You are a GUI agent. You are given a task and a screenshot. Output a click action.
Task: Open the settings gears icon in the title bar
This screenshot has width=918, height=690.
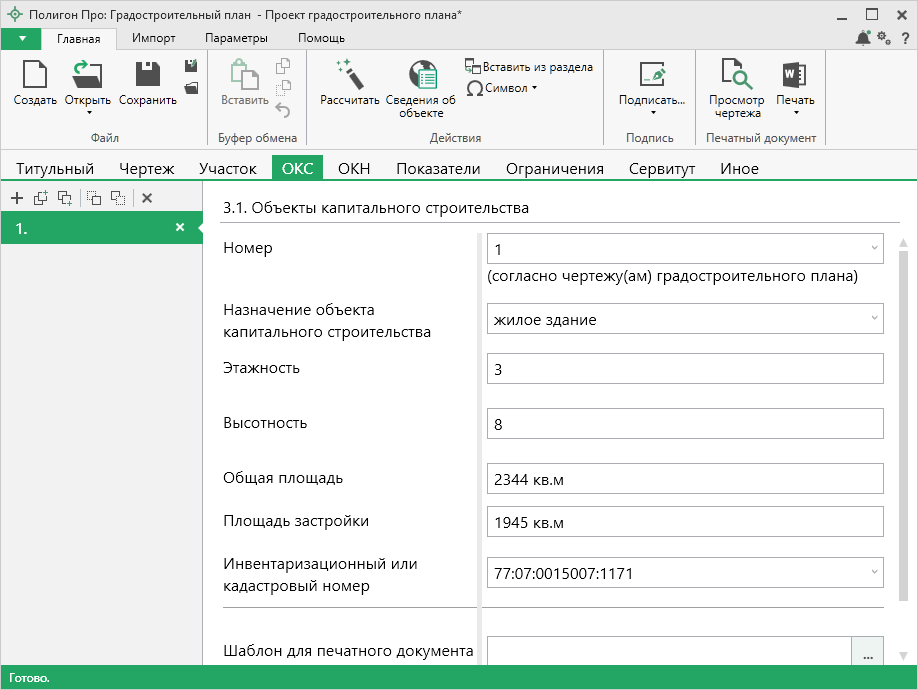[883, 38]
